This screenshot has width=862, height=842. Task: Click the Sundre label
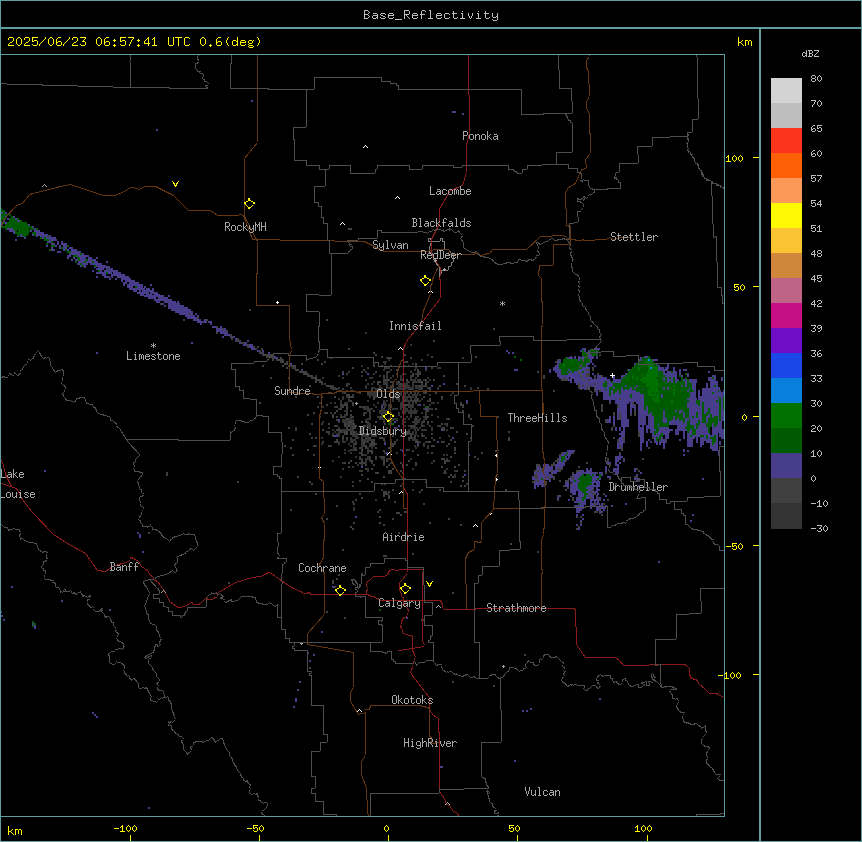[292, 391]
